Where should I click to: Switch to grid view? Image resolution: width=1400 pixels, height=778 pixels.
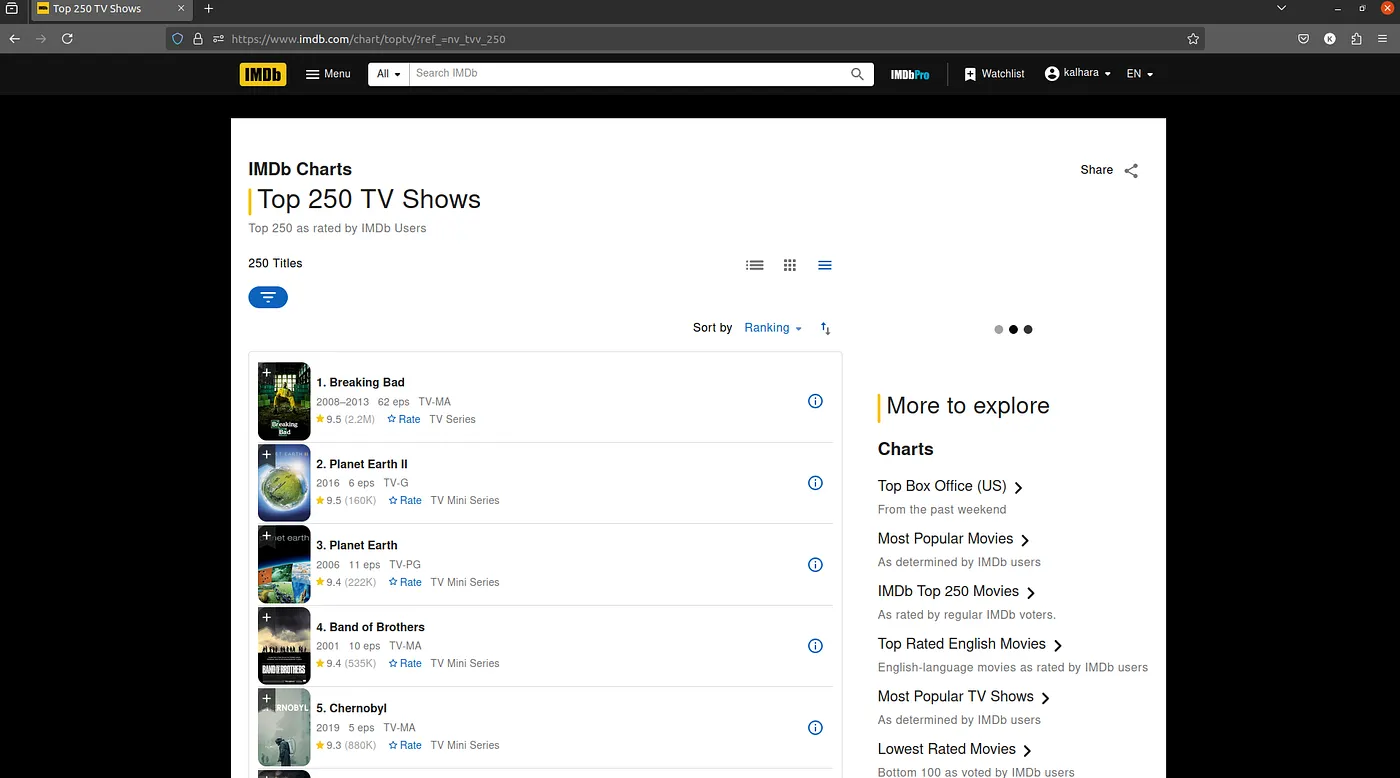(790, 265)
